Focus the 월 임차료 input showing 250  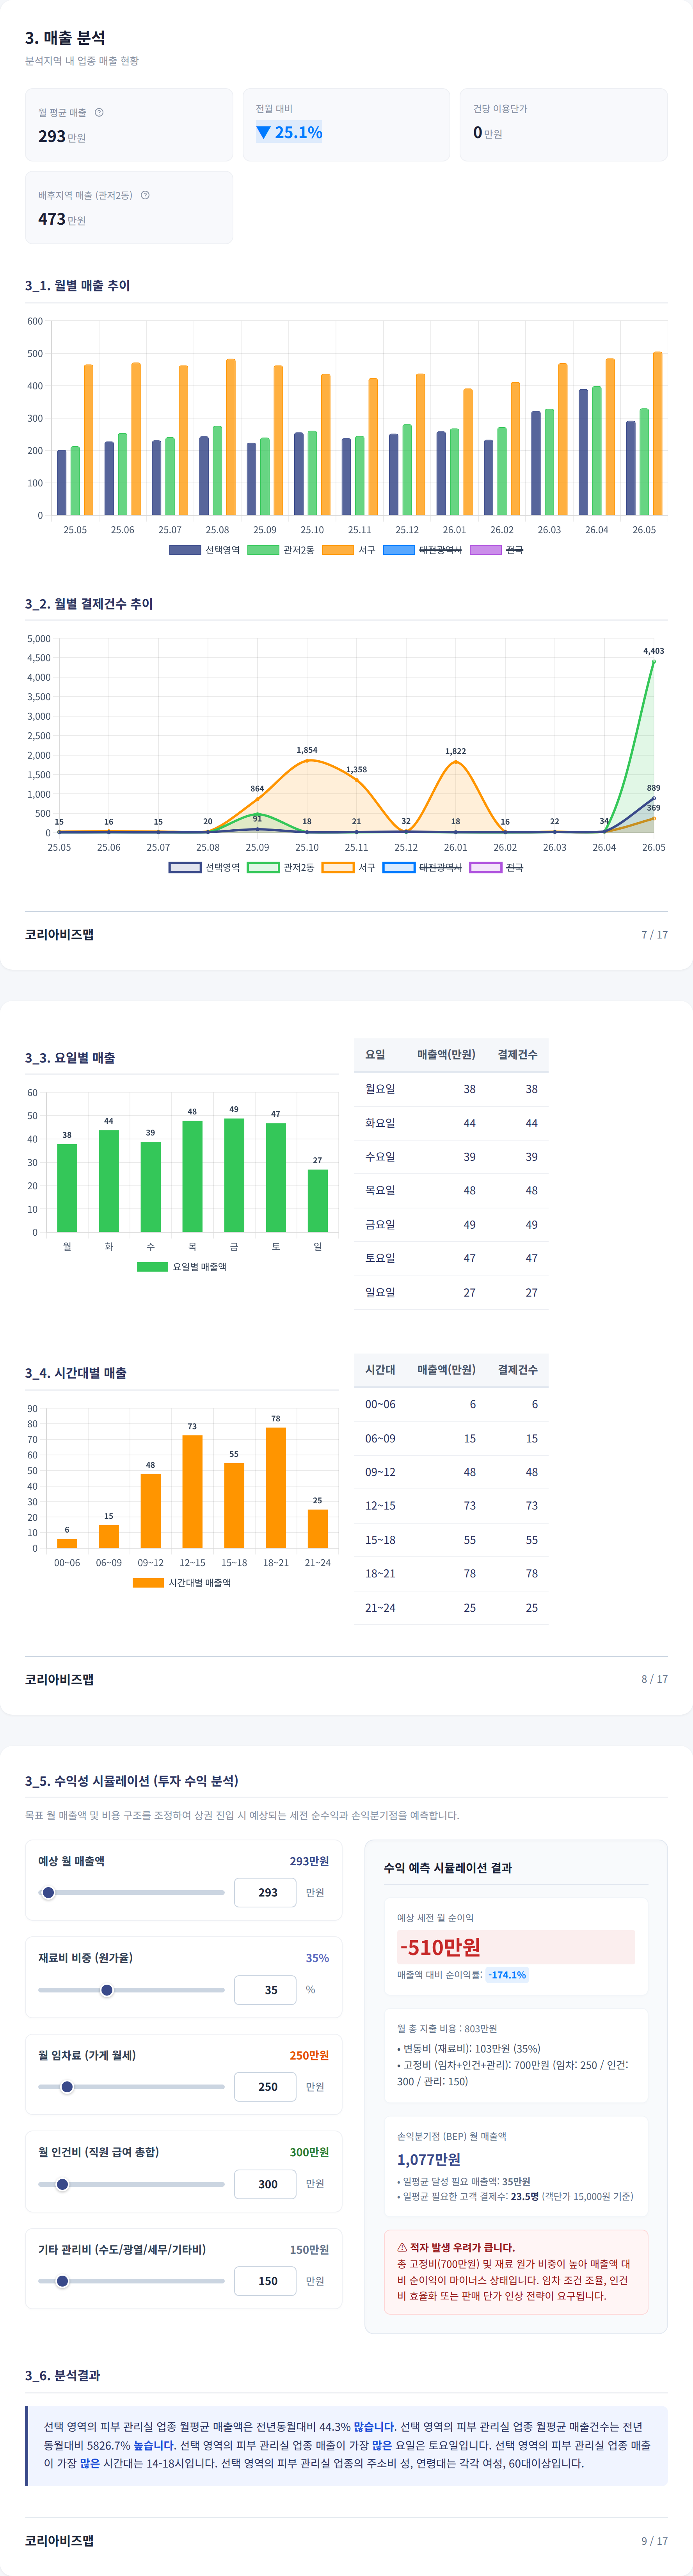pyautogui.click(x=265, y=2087)
